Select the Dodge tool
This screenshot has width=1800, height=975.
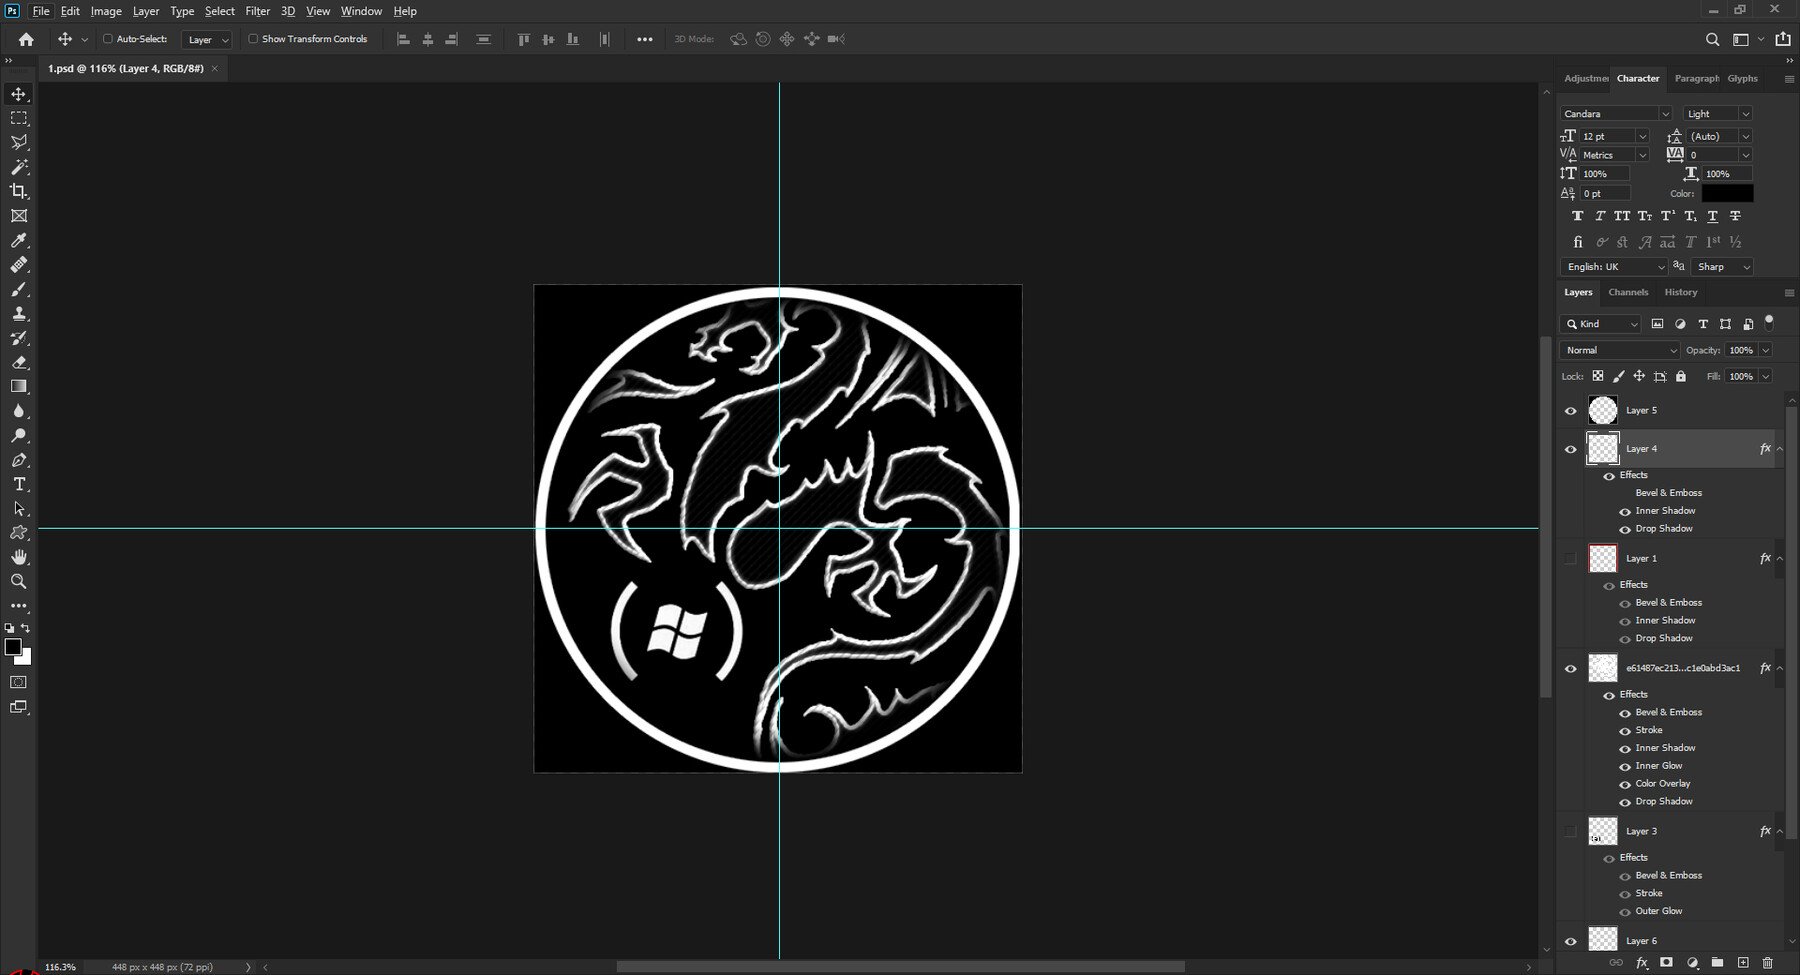(x=19, y=435)
